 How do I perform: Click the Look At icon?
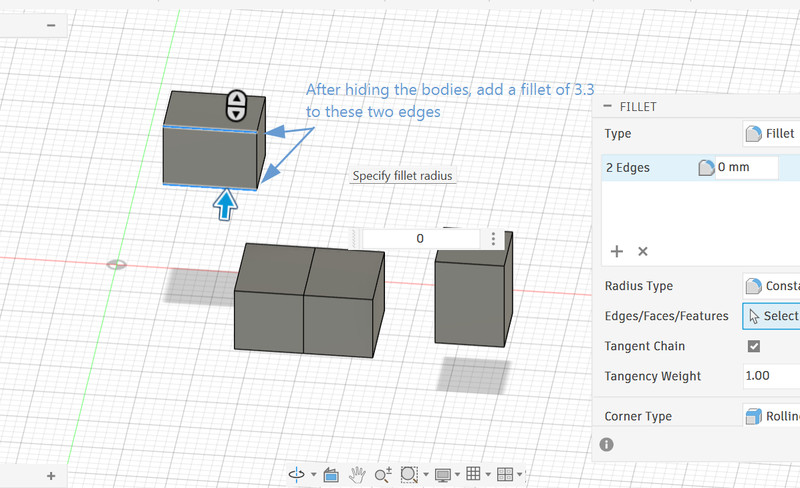331,475
